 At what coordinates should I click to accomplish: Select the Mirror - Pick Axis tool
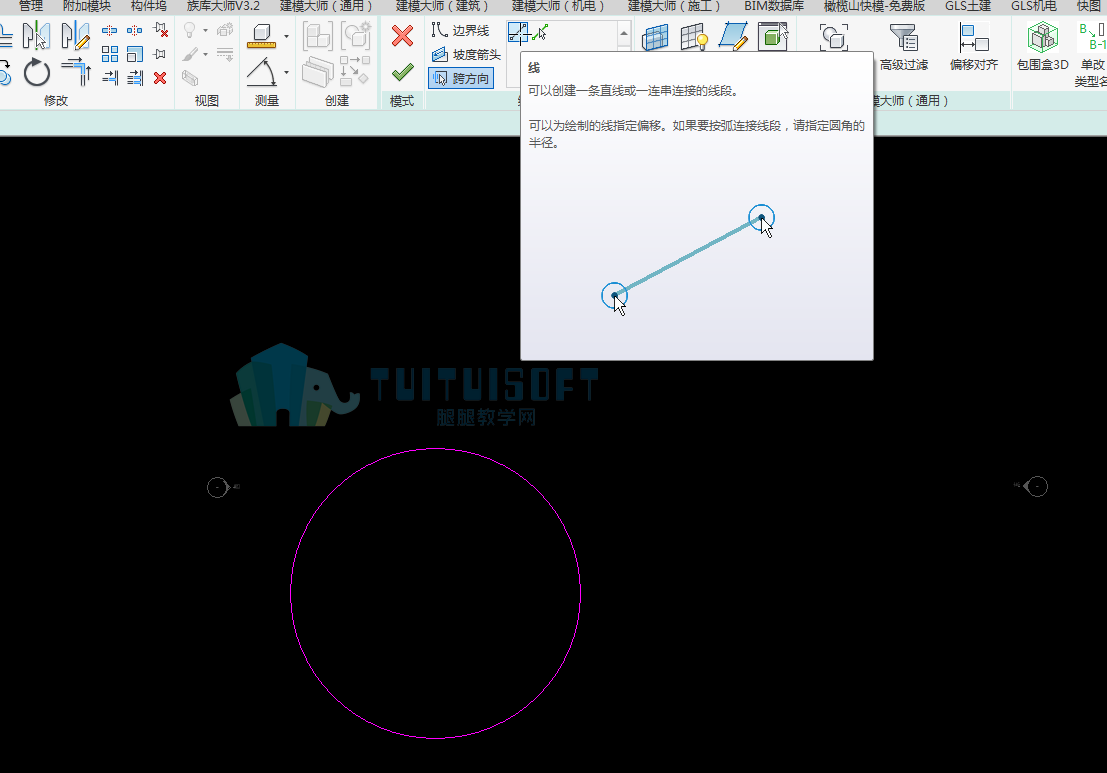(x=35, y=36)
